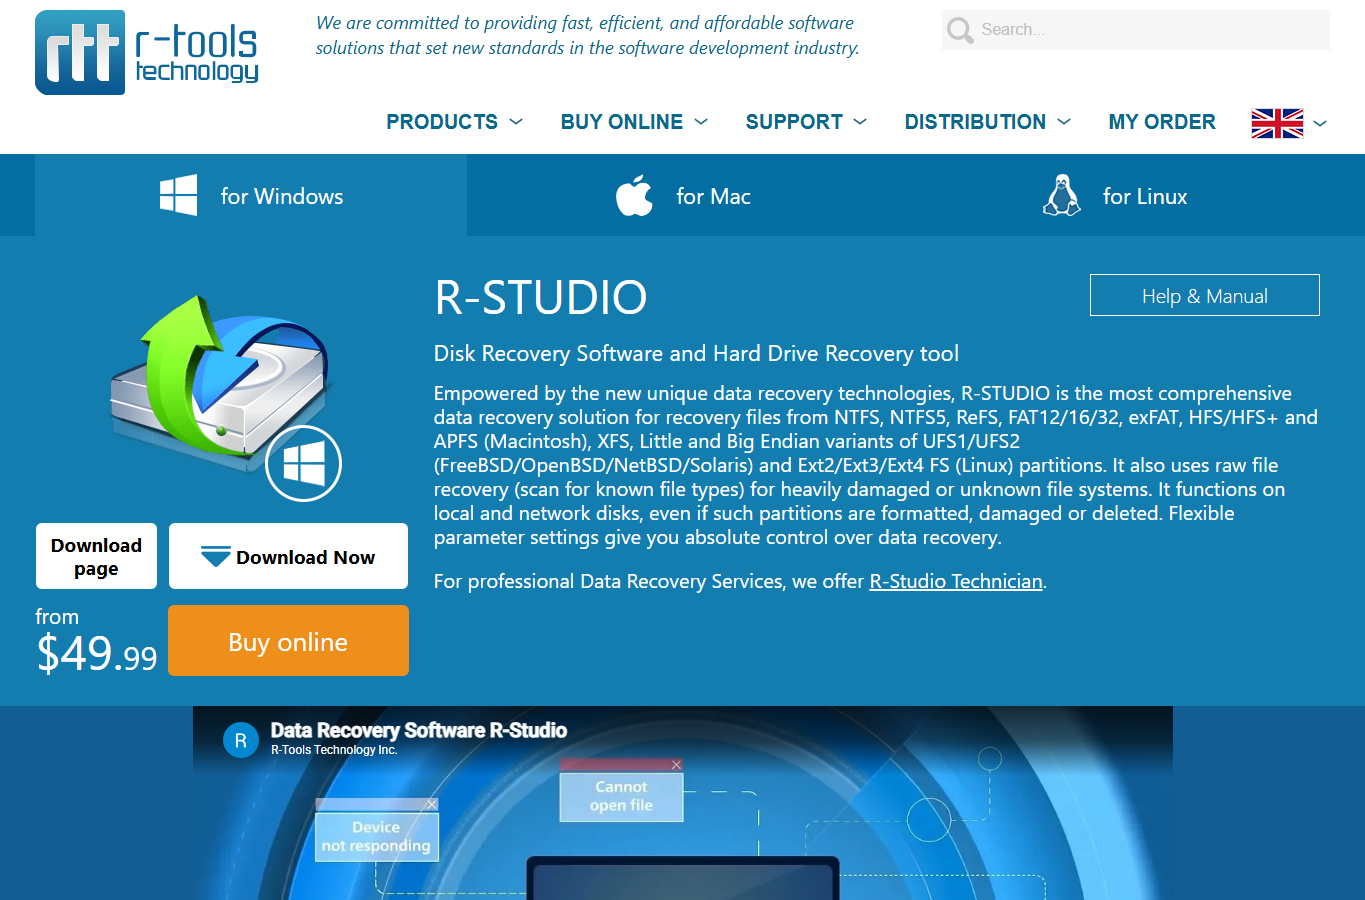Viewport: 1365px width, 900px height.
Task: Click 'Disk Recovery Software and Hard Drive Recovery tool'
Action: coord(696,353)
